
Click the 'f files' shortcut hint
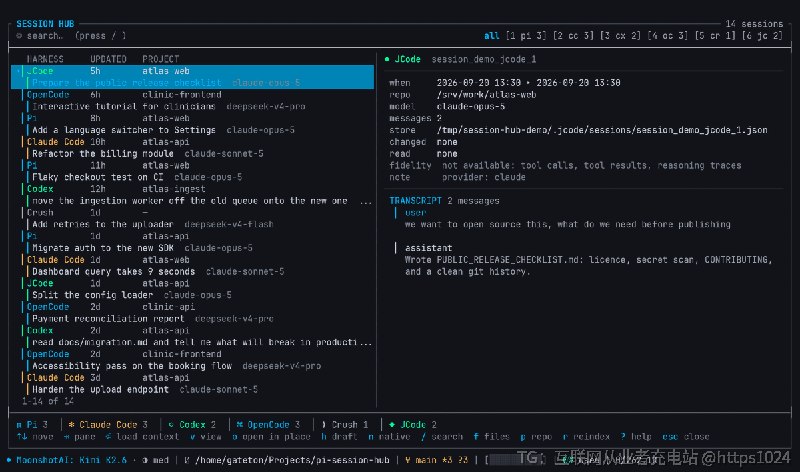(x=491, y=437)
